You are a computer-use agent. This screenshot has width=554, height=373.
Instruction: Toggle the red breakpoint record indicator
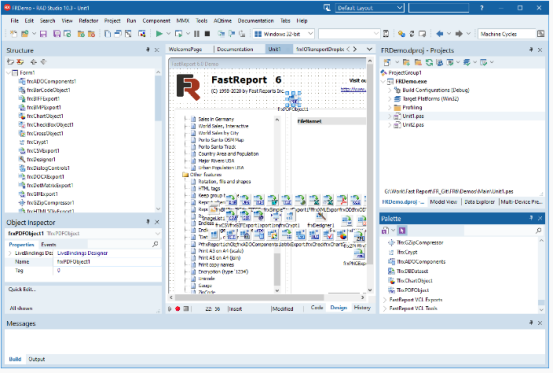[x=178, y=309]
